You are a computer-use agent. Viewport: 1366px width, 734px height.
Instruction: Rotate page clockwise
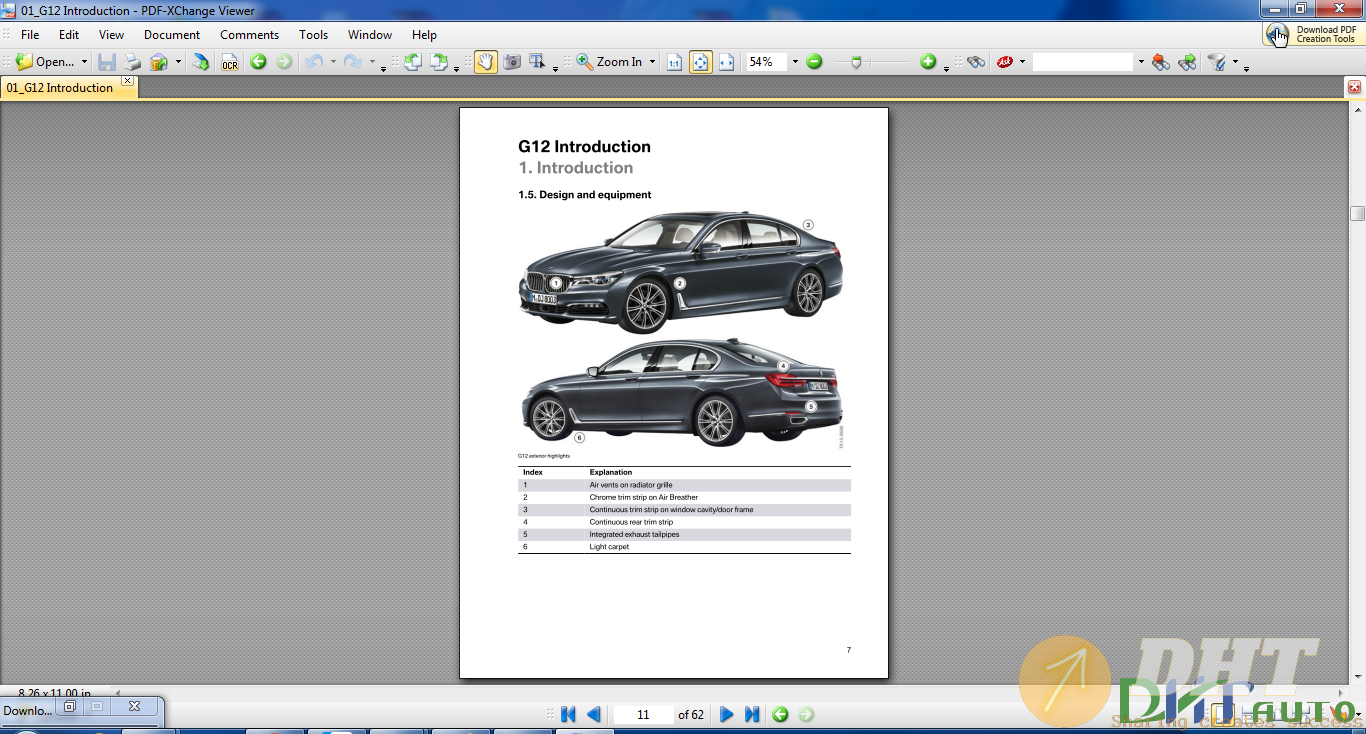point(439,62)
